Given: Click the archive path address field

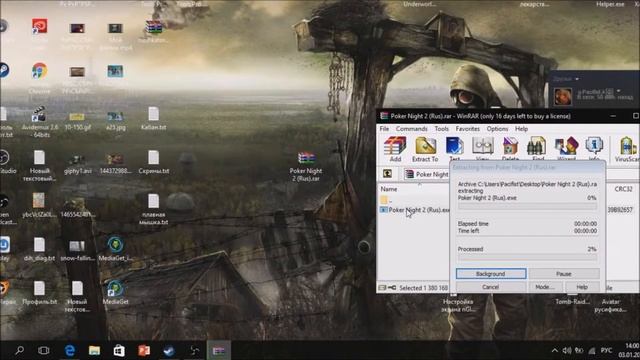Looking at the screenshot, I should [427, 174].
